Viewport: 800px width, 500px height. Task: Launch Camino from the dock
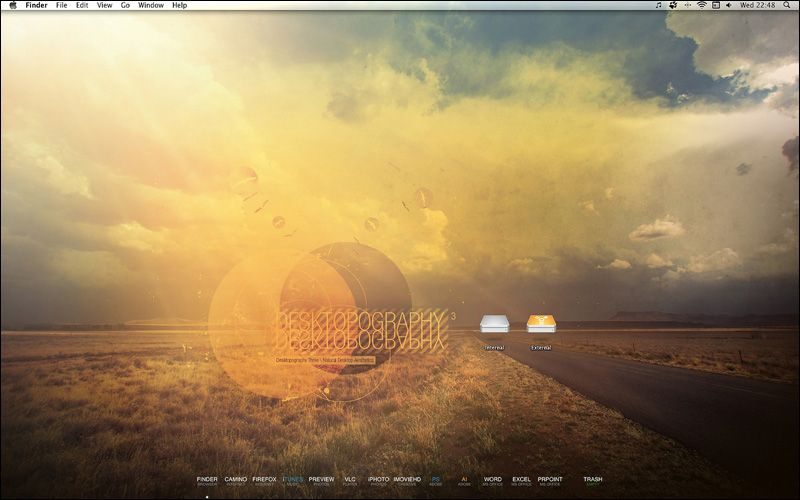point(236,481)
